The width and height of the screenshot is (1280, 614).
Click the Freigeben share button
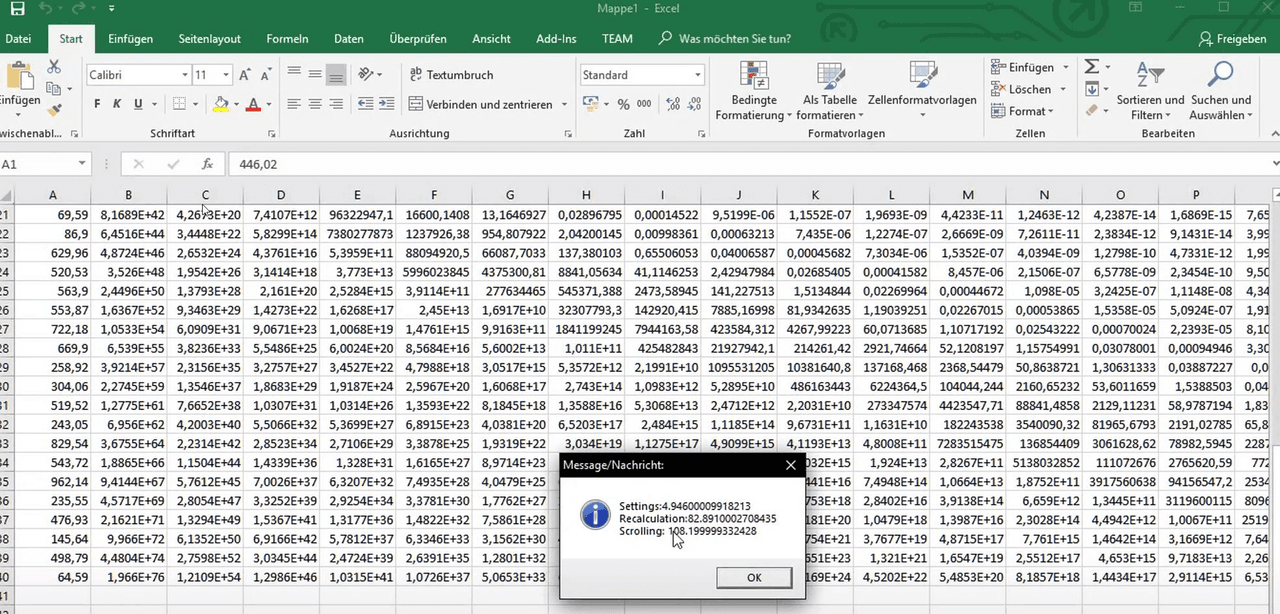coord(1232,39)
